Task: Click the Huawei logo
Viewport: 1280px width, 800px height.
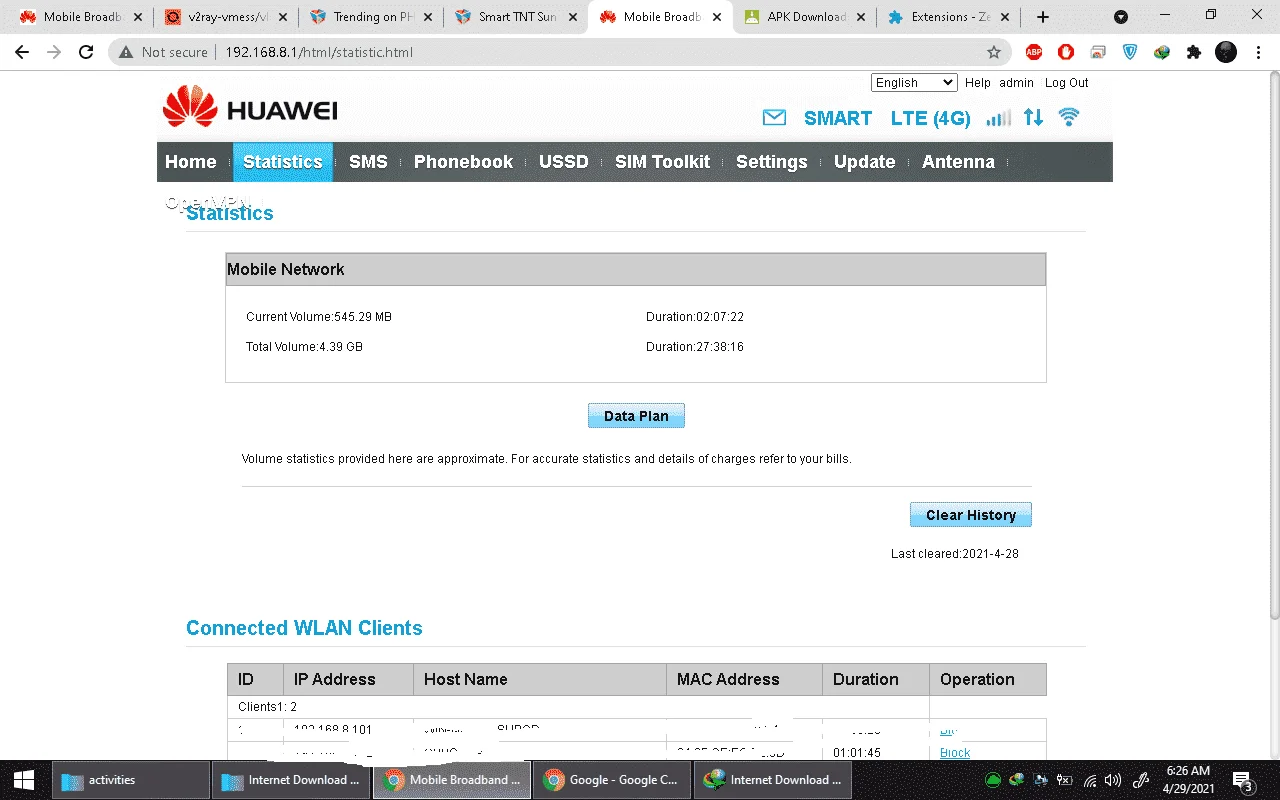Action: pos(250,107)
